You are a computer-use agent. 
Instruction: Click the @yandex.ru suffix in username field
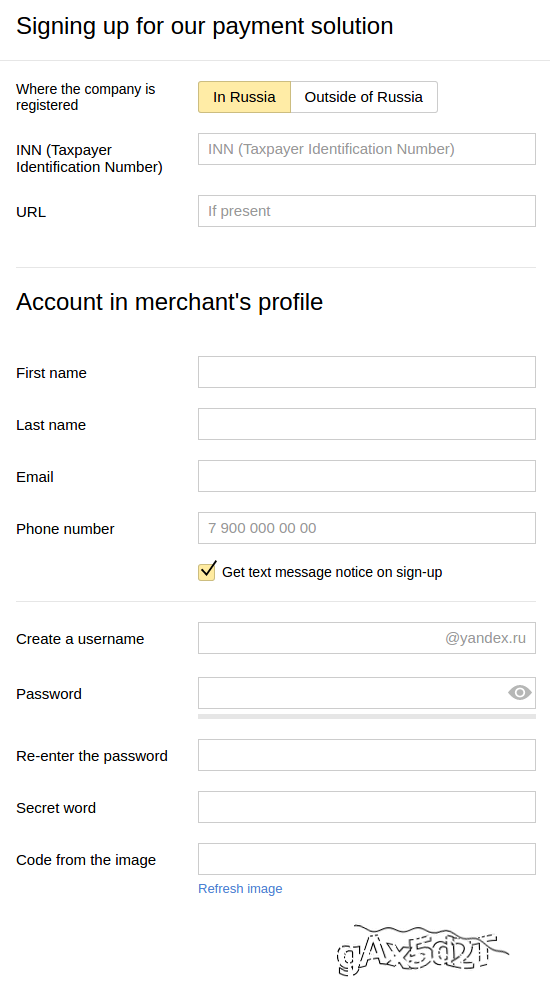tap(485, 638)
